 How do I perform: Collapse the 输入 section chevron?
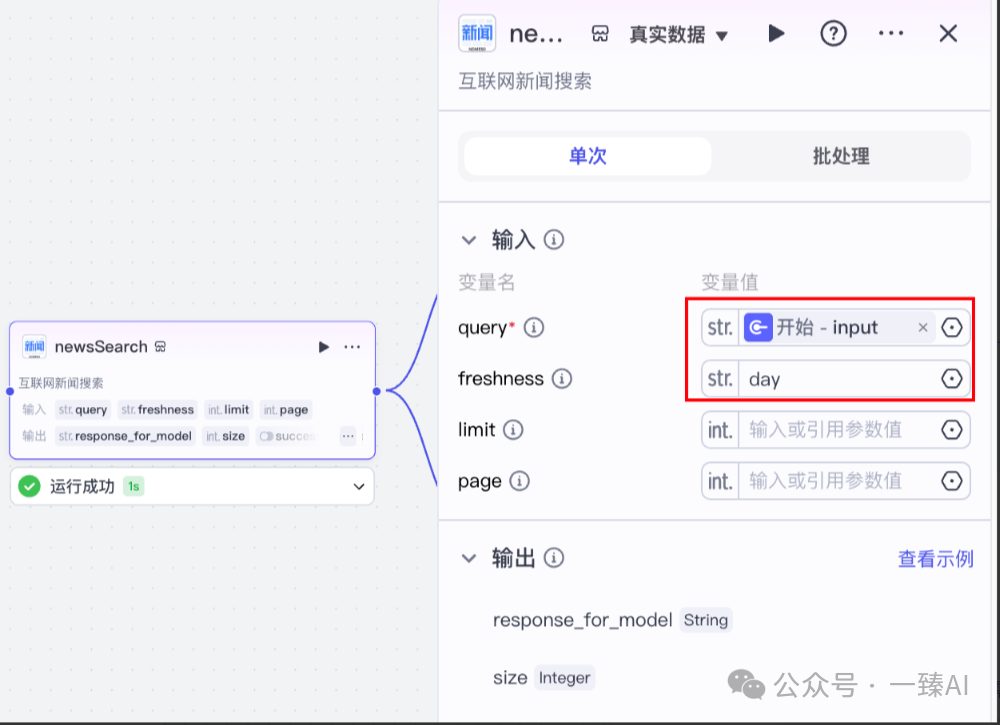(x=468, y=239)
